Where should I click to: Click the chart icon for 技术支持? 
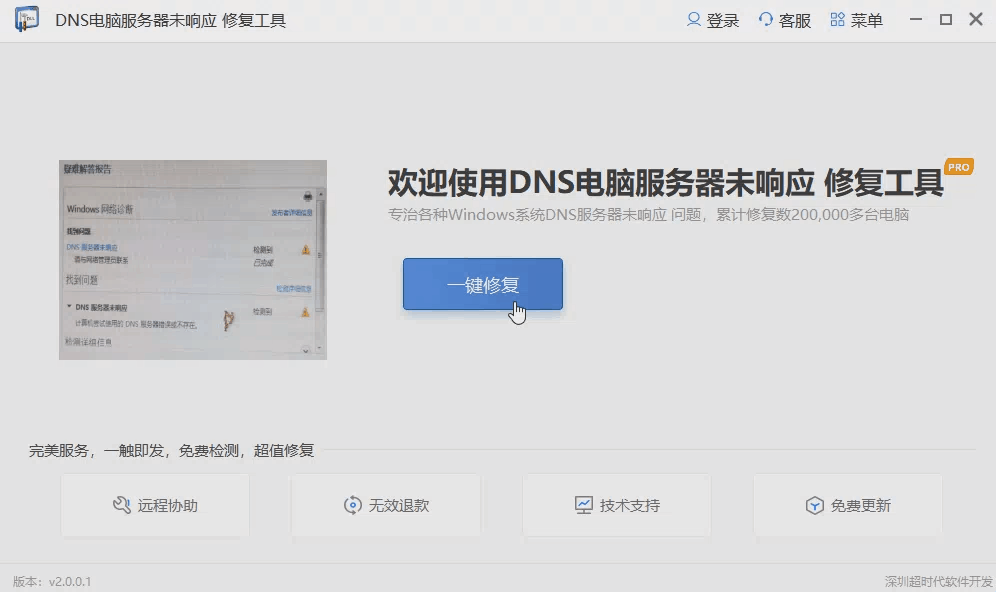pyautogui.click(x=583, y=506)
